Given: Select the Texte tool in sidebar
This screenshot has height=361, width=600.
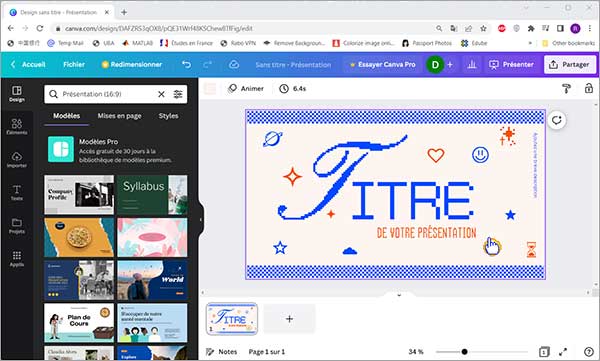Looking at the screenshot, I should click(x=17, y=193).
